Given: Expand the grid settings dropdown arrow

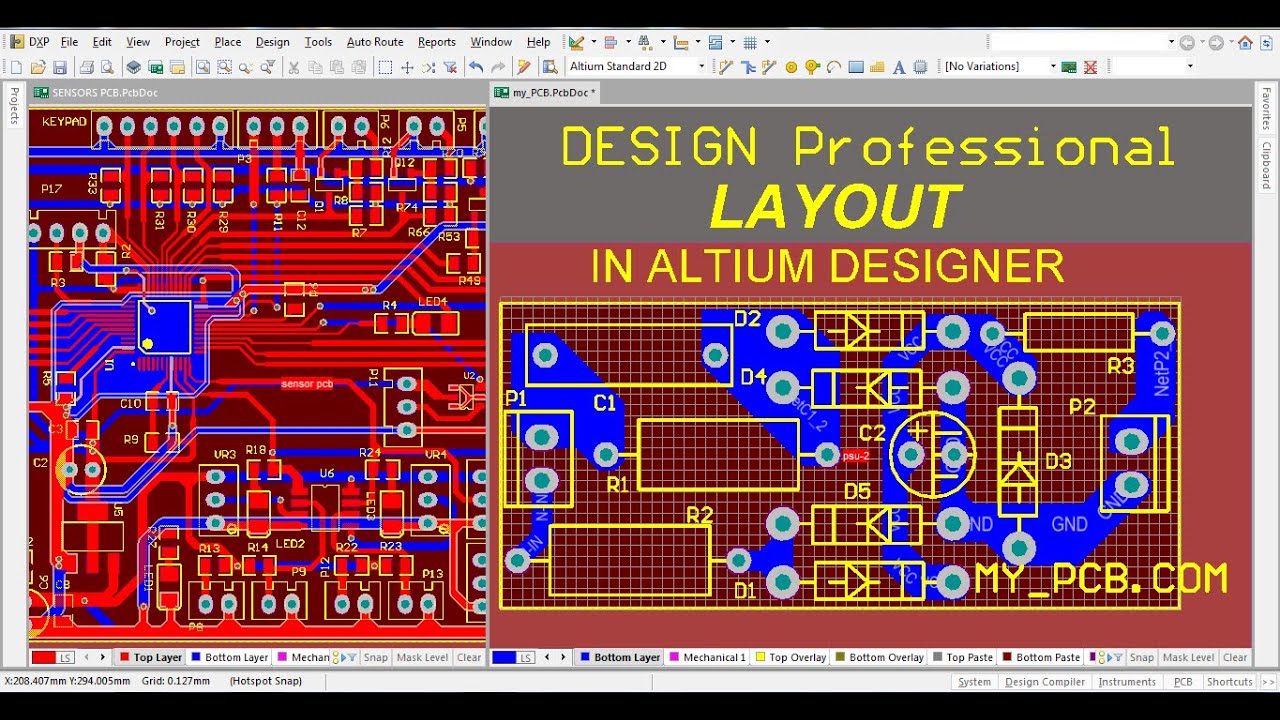Looking at the screenshot, I should coord(767,42).
